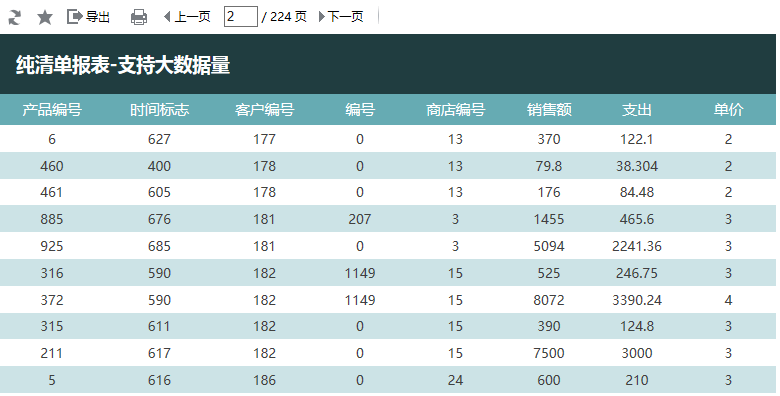
Task: Click the 224 页 total pages label
Action: tap(289, 17)
